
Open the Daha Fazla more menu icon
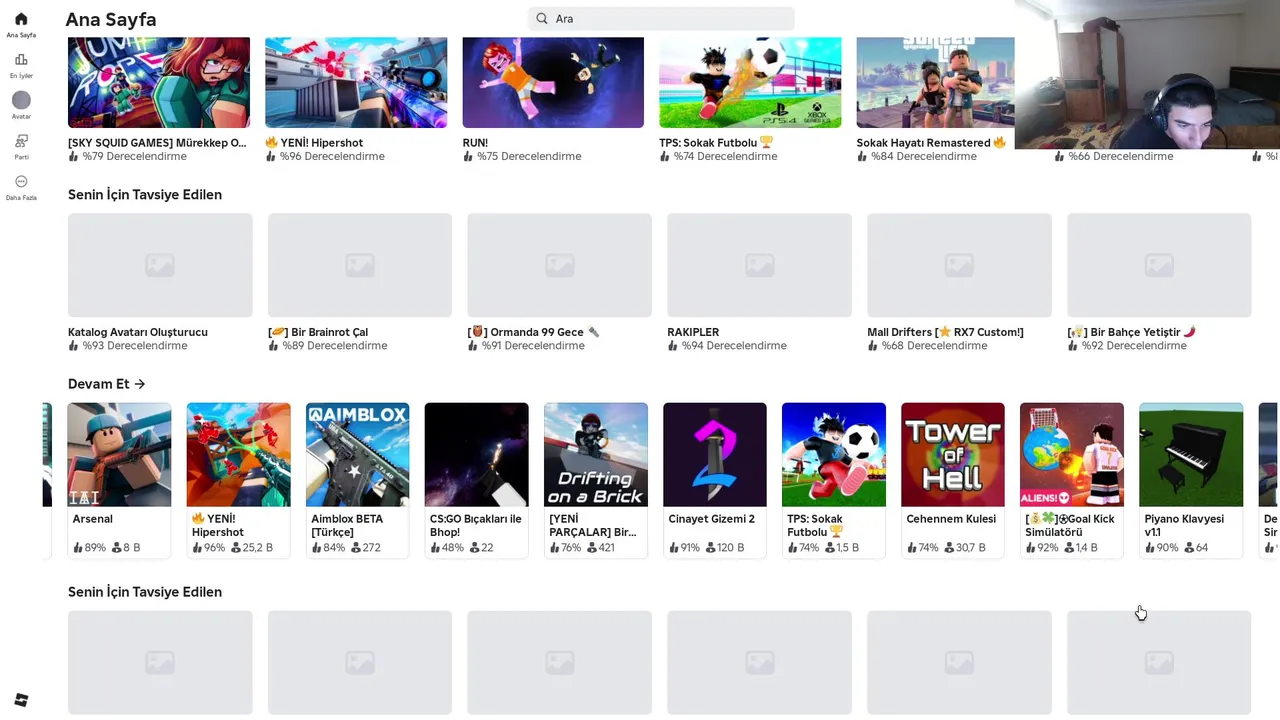click(21, 182)
